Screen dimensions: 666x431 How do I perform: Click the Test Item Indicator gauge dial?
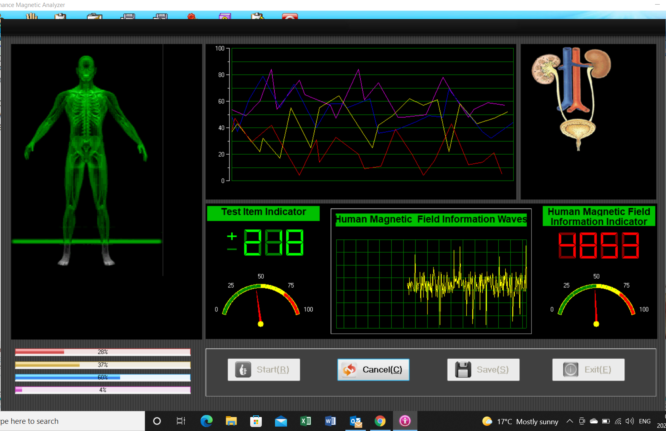[262, 300]
